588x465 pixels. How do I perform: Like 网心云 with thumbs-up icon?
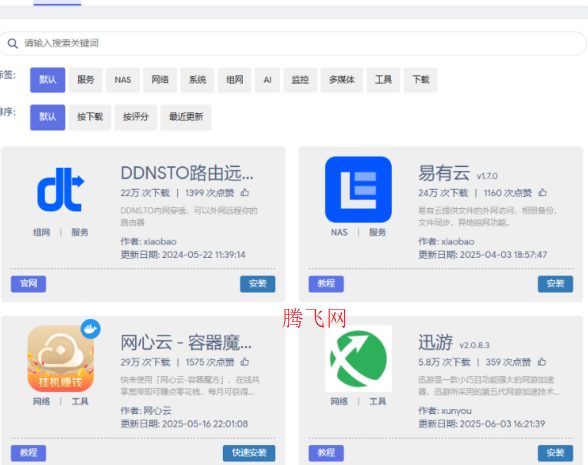pyautogui.click(x=245, y=362)
